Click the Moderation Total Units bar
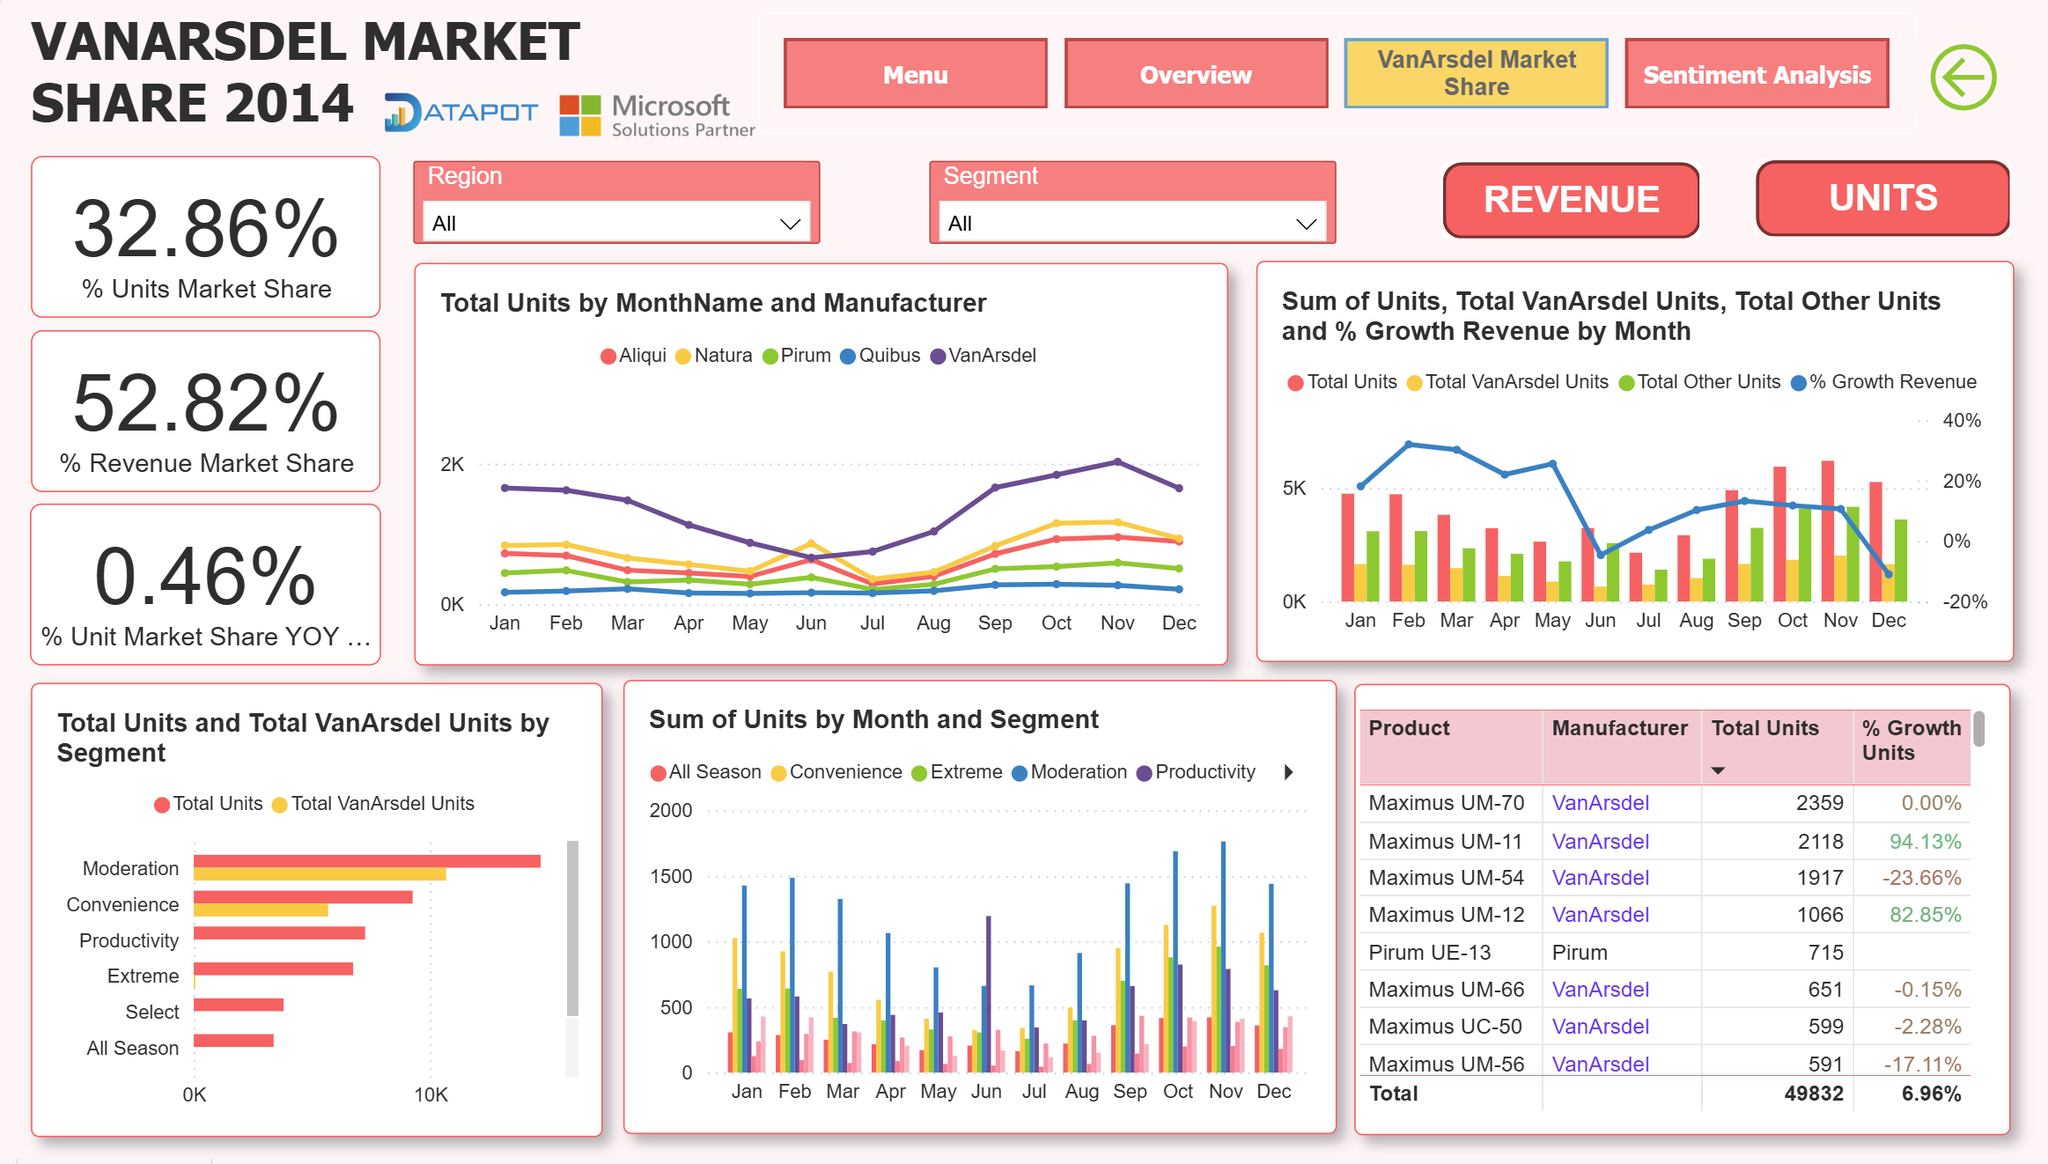 [367, 861]
